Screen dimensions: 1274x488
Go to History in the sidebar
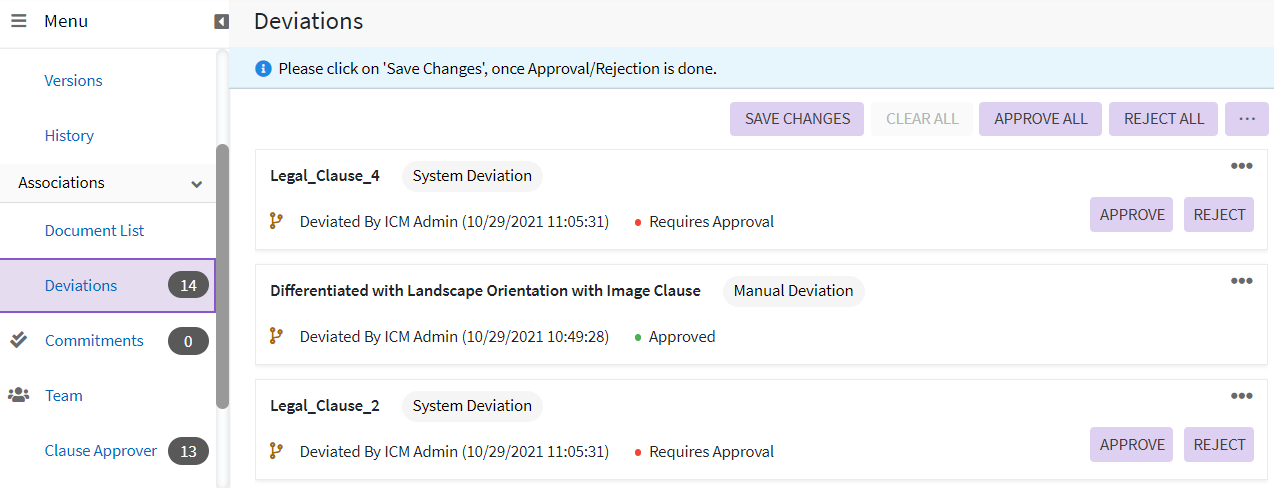coord(69,135)
